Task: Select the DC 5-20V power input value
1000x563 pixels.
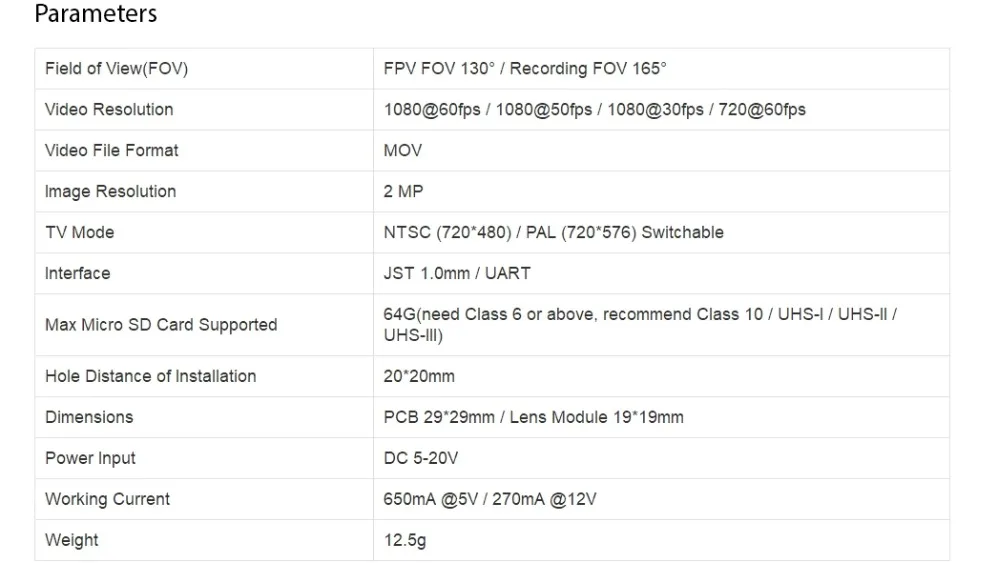Action: pyautogui.click(x=421, y=458)
